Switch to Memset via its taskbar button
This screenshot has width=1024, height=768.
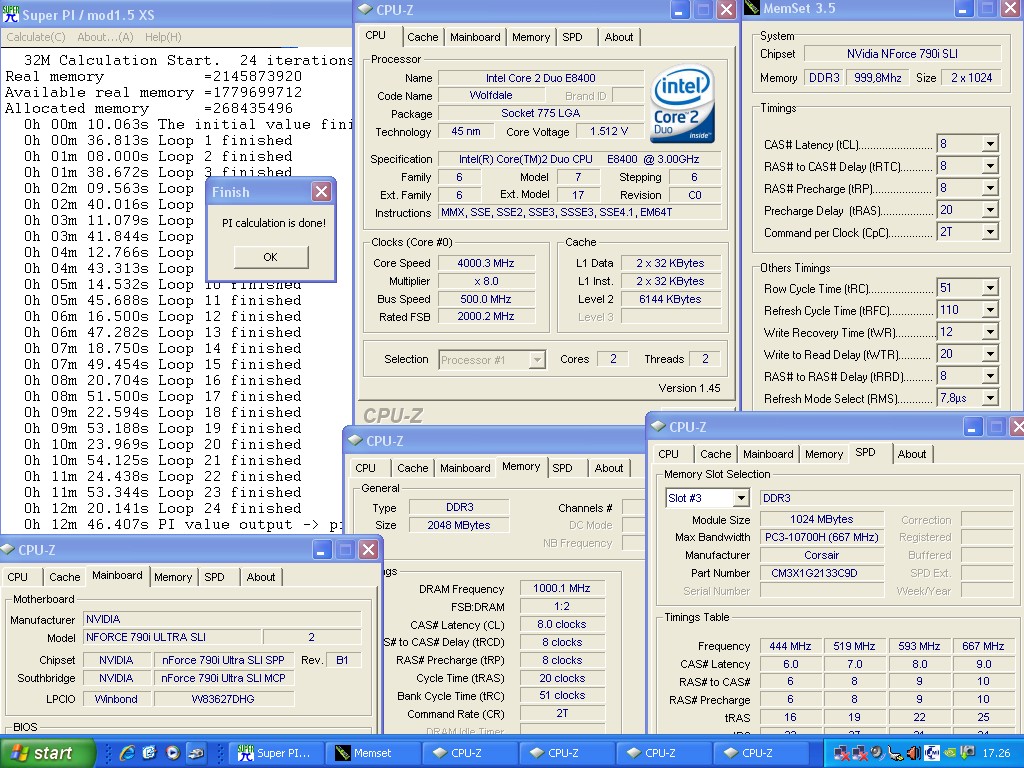tap(374, 753)
